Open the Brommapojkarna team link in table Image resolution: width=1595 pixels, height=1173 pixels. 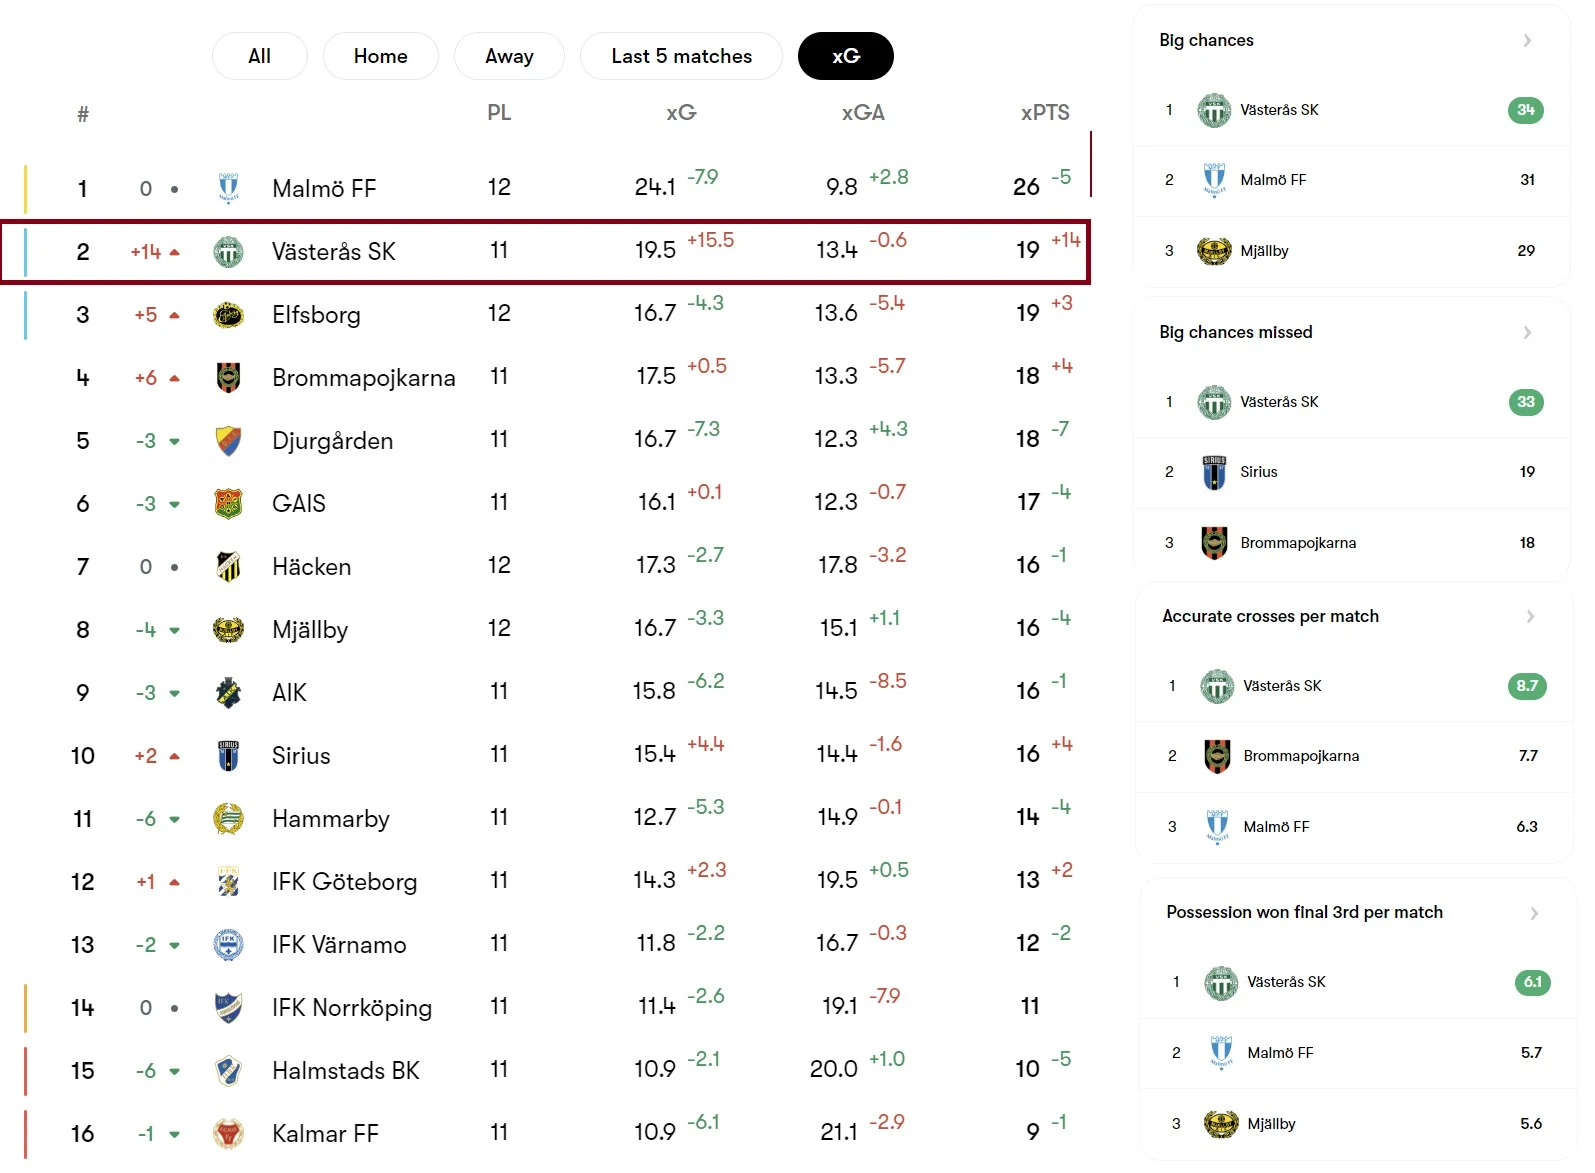(363, 378)
